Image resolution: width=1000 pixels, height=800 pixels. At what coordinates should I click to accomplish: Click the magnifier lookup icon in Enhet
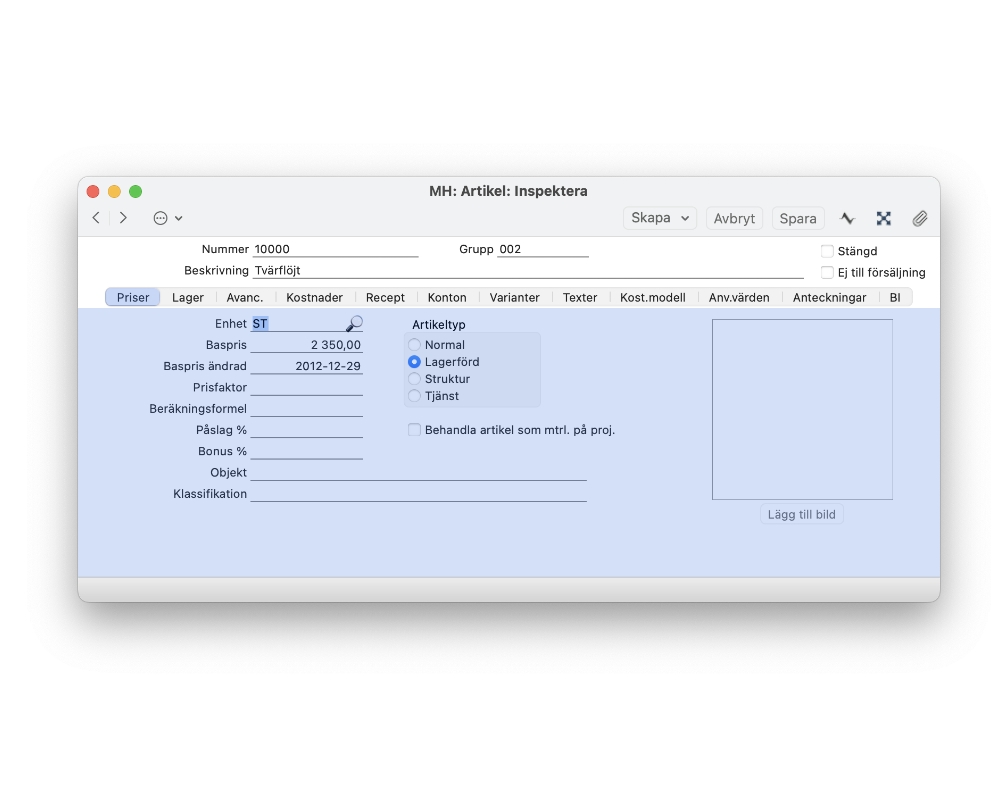click(355, 323)
